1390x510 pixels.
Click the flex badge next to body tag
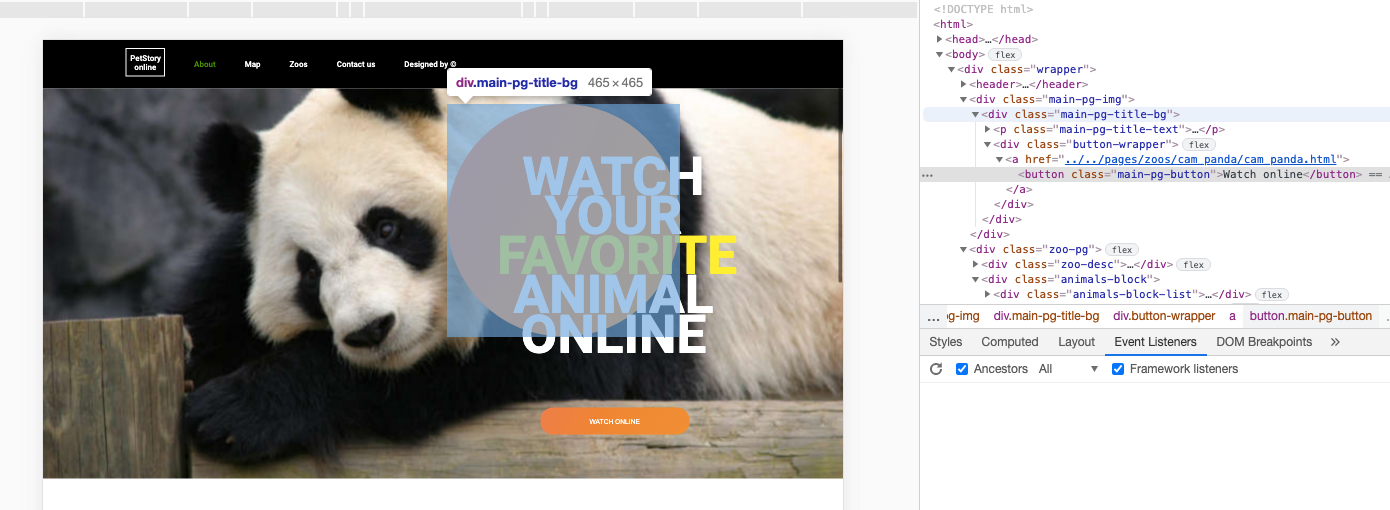[1005, 55]
